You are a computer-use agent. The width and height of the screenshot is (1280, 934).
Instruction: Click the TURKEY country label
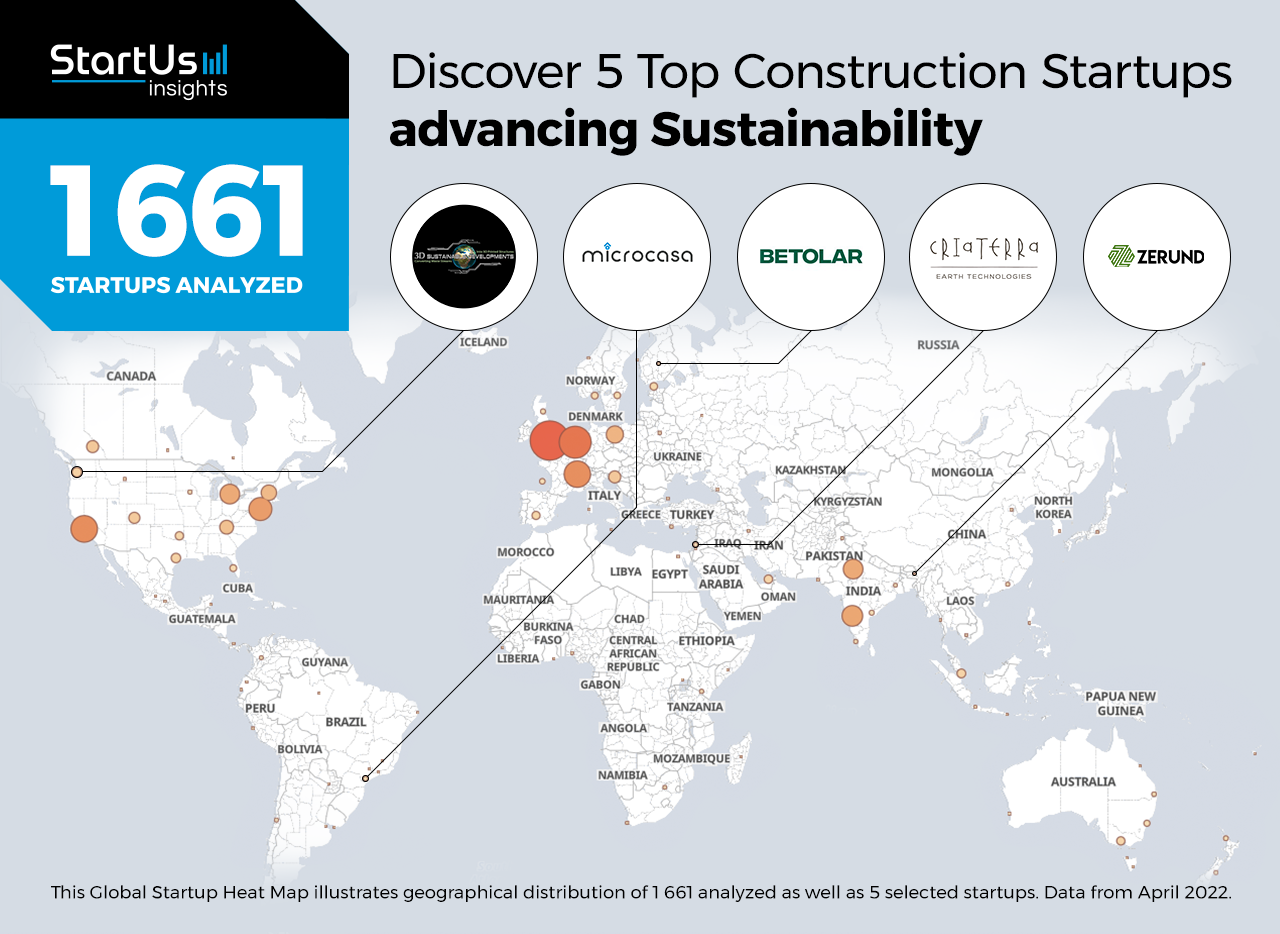(x=692, y=515)
